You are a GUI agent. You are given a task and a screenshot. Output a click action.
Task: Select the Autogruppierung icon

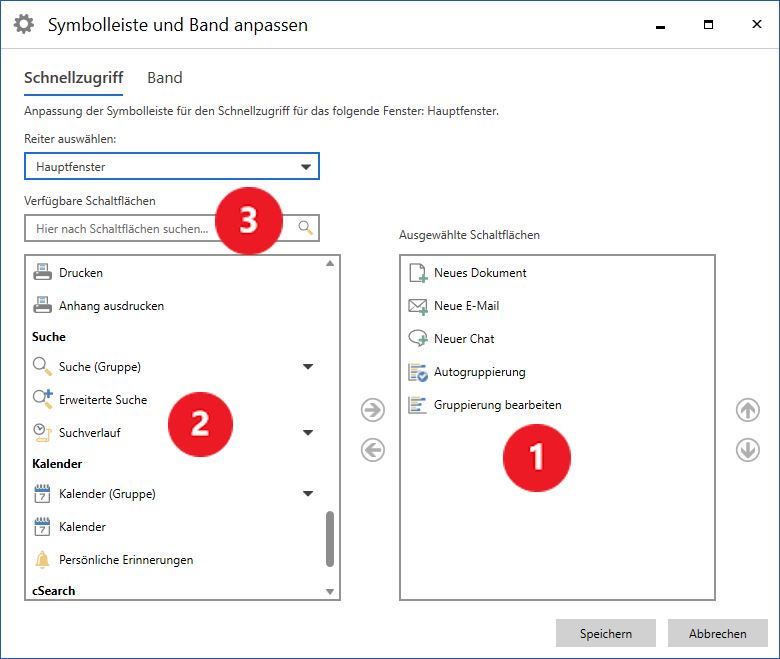418,372
